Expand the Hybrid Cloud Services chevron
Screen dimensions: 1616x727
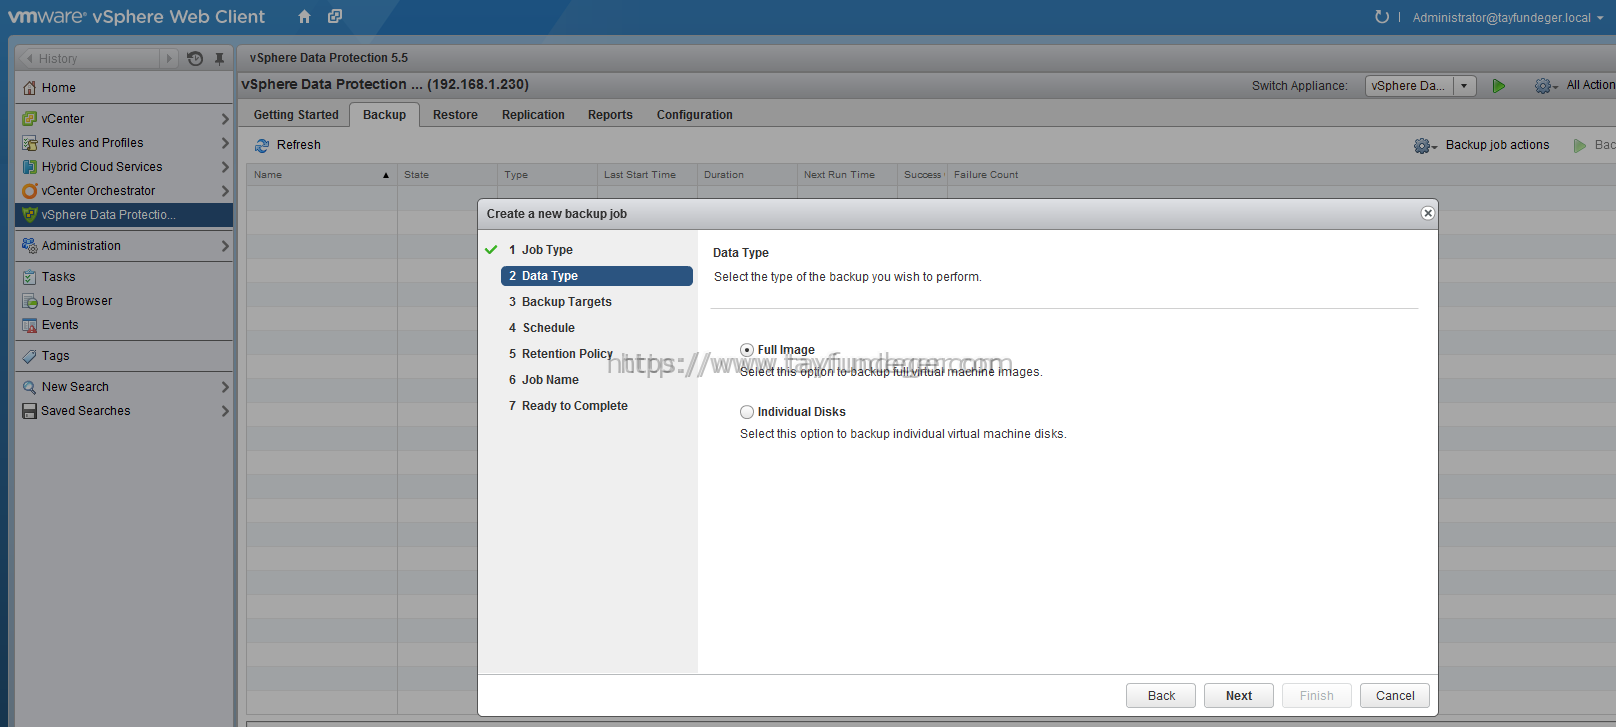click(224, 167)
